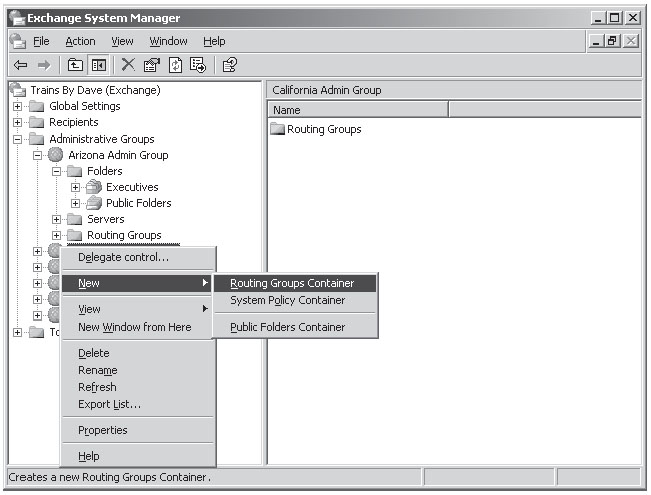Click the Export List toolbar icon

[198, 65]
